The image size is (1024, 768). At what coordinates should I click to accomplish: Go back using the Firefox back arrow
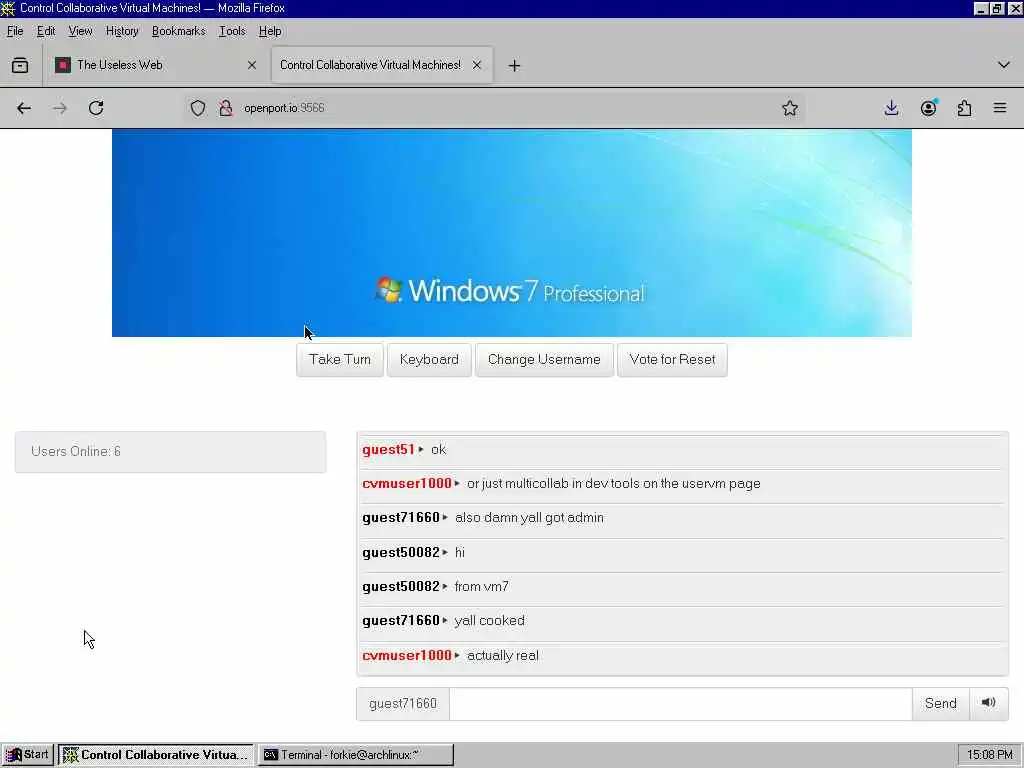point(24,108)
